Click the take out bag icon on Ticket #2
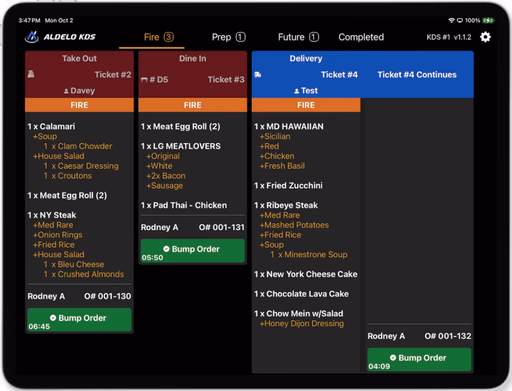 pyautogui.click(x=31, y=74)
